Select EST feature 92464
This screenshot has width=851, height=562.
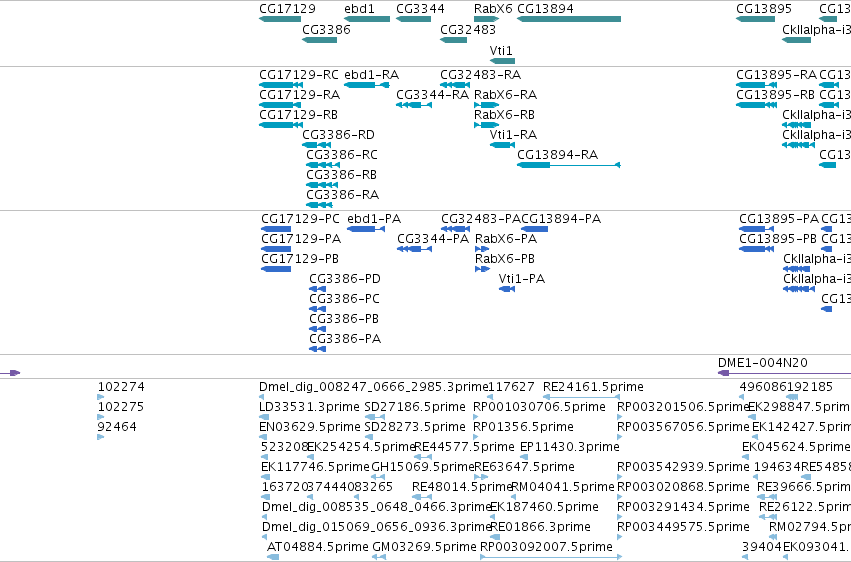coord(117,426)
